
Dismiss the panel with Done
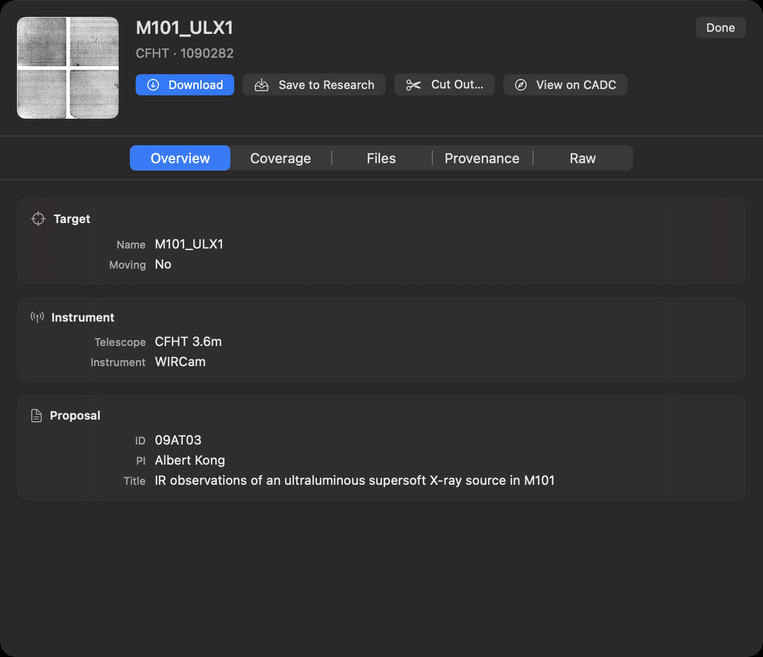720,28
